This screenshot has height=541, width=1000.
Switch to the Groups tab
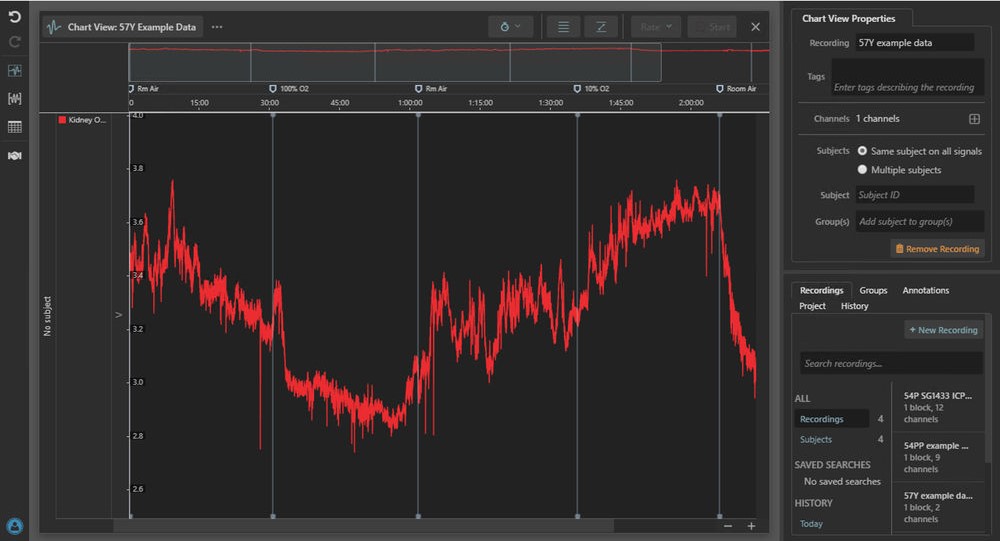(873, 290)
